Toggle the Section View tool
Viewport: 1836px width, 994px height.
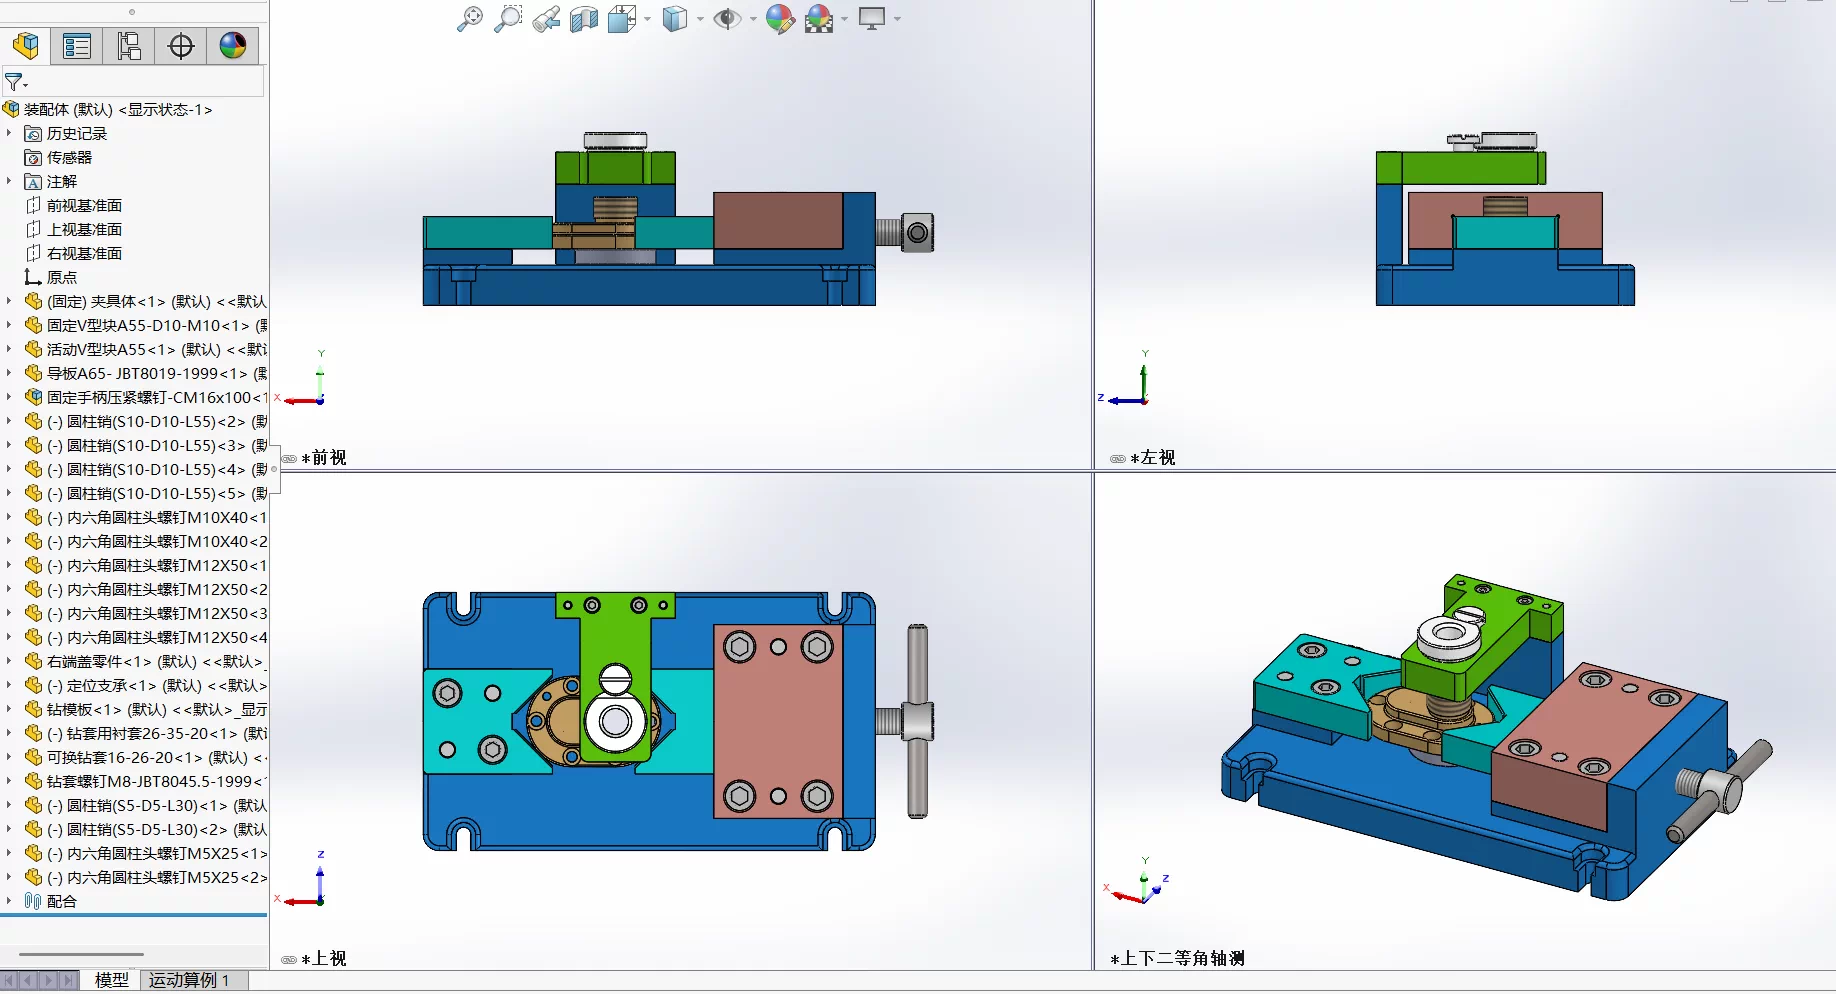tap(584, 19)
